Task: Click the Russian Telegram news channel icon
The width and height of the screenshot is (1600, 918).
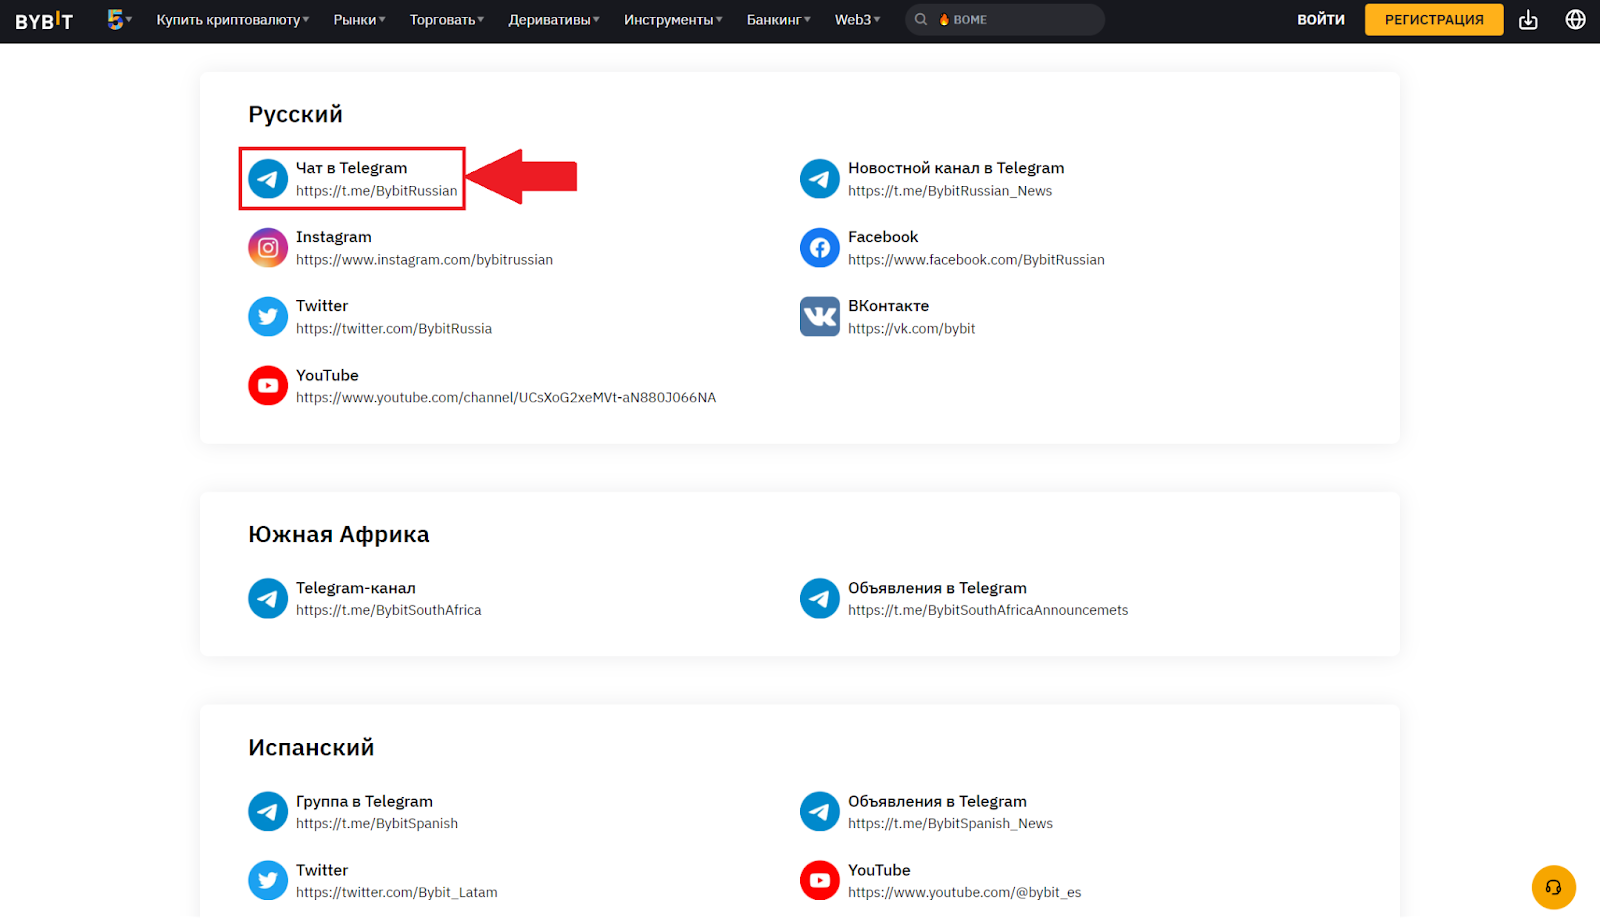Action: pyautogui.click(x=820, y=179)
